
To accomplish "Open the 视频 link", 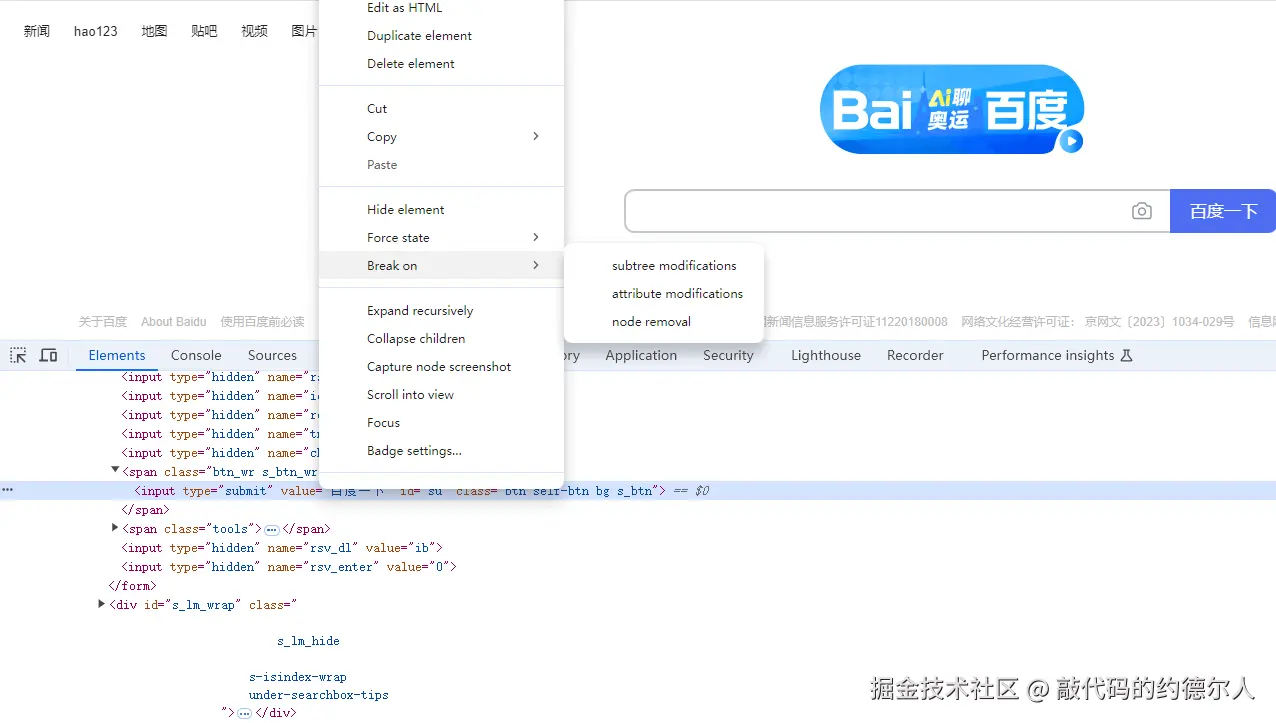I will (x=254, y=31).
